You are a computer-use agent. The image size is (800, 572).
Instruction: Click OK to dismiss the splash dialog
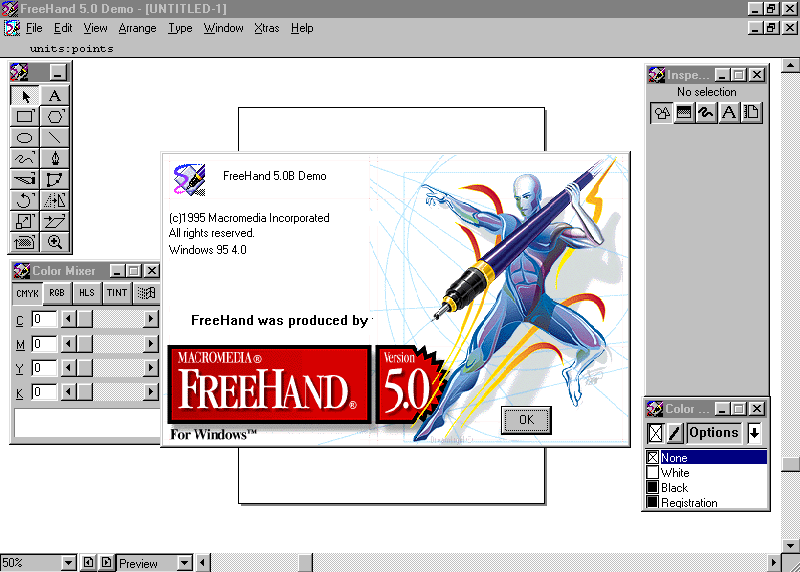click(526, 420)
